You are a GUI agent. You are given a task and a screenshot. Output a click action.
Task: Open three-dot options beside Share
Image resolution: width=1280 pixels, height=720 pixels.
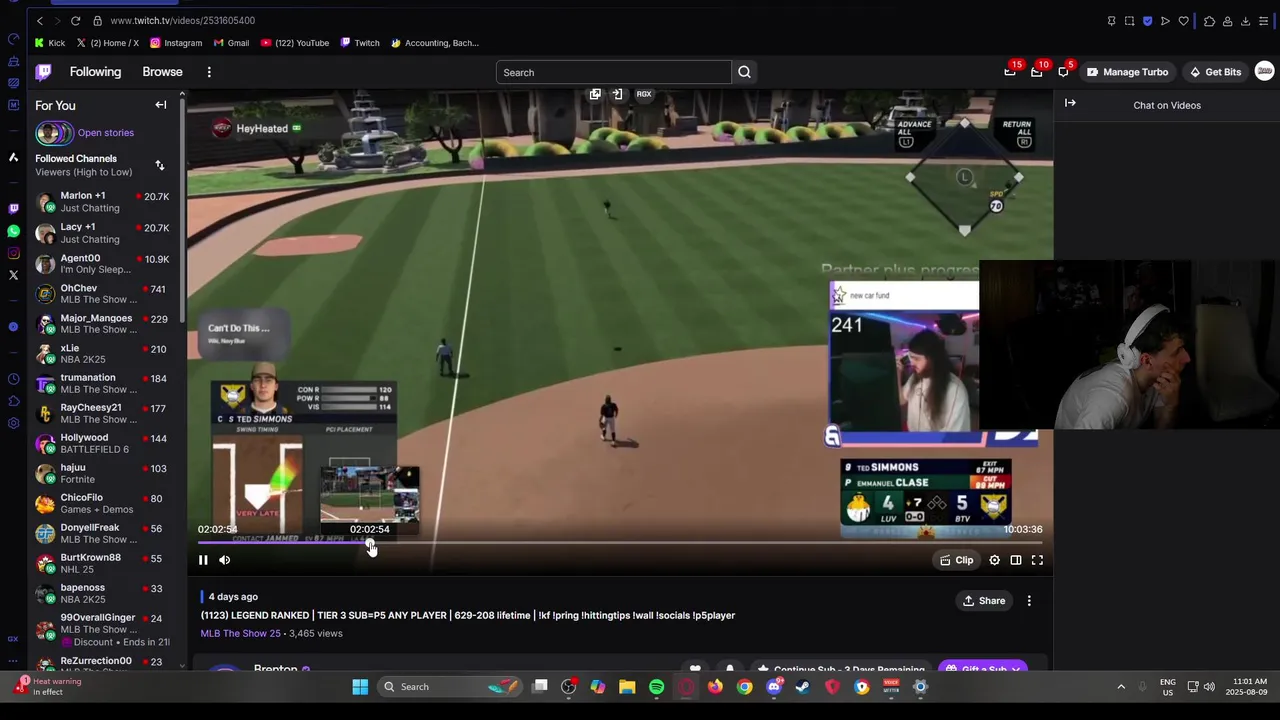pos(1029,601)
